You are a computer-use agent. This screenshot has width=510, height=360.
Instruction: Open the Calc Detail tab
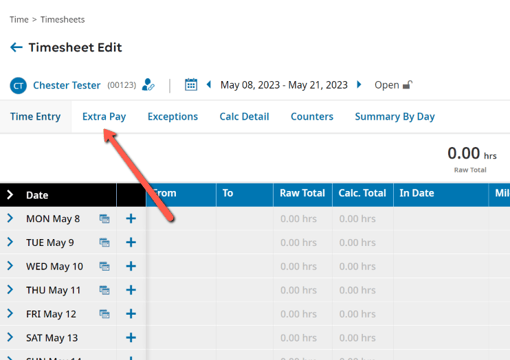click(244, 117)
